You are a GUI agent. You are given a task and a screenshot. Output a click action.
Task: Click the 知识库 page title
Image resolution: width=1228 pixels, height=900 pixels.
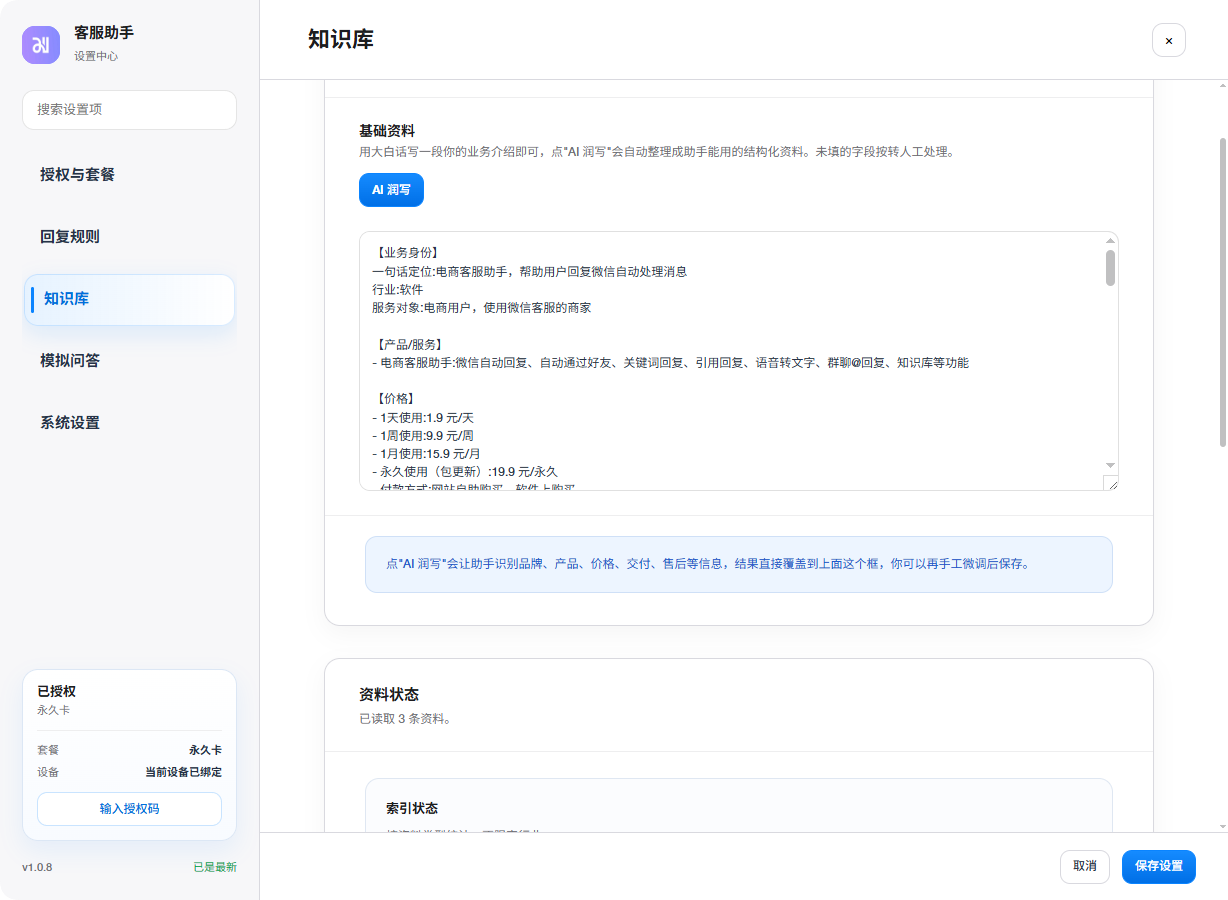click(341, 40)
